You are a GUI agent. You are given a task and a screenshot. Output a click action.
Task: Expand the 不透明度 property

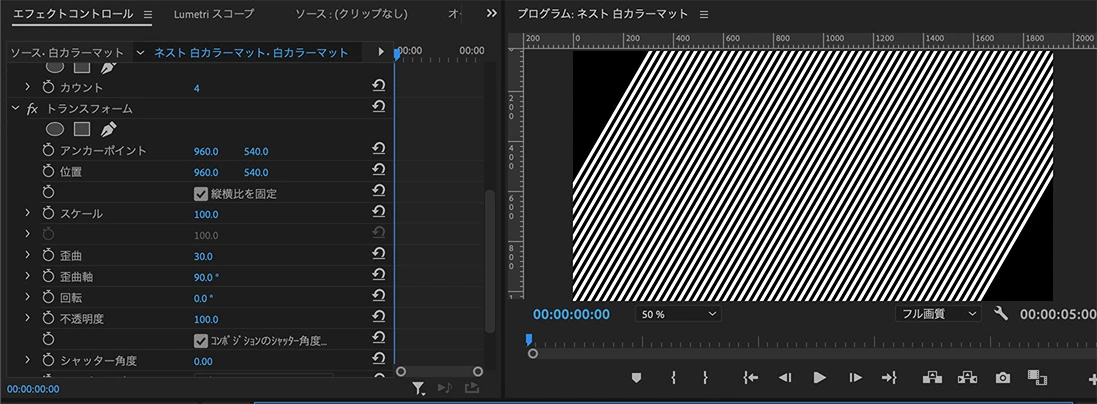coord(28,319)
